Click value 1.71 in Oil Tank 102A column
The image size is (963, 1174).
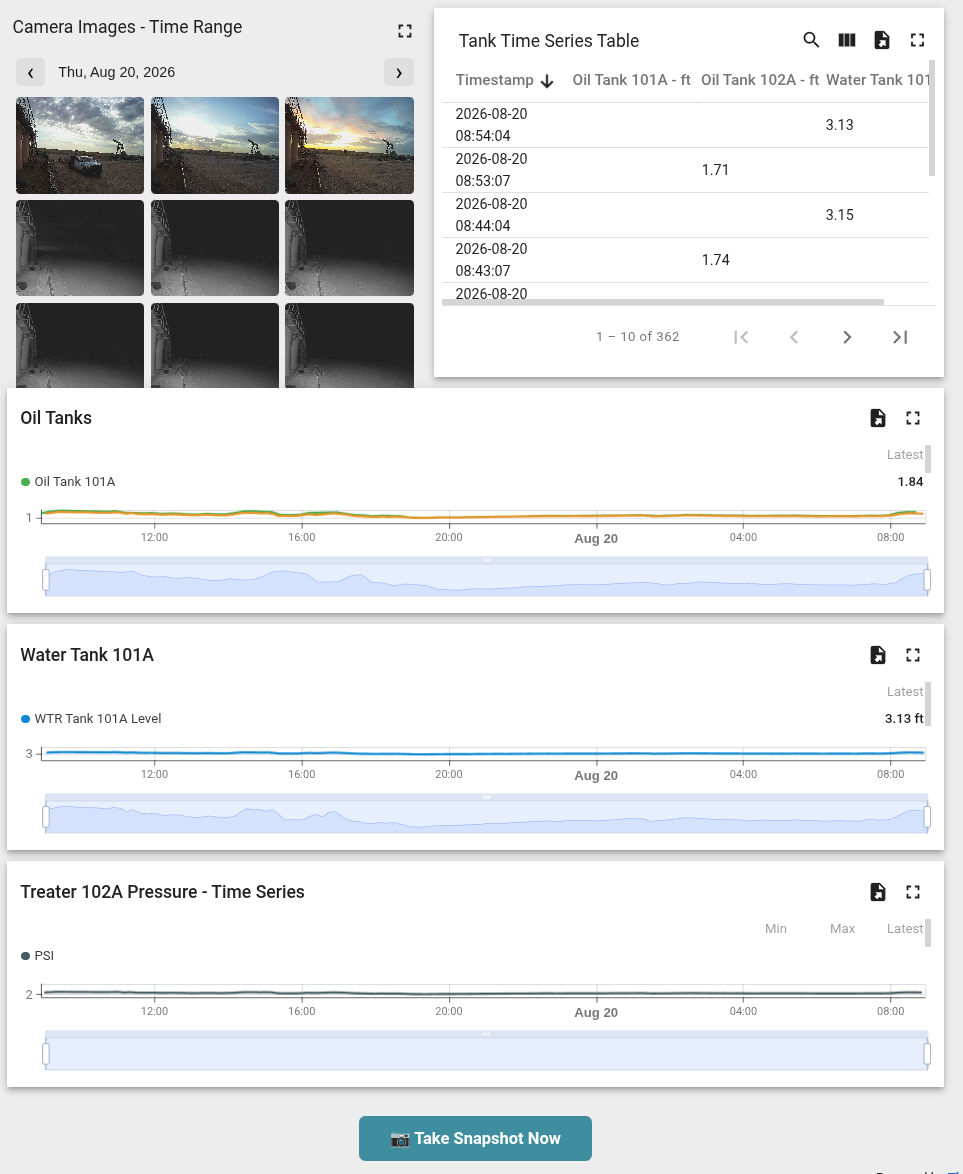715,170
